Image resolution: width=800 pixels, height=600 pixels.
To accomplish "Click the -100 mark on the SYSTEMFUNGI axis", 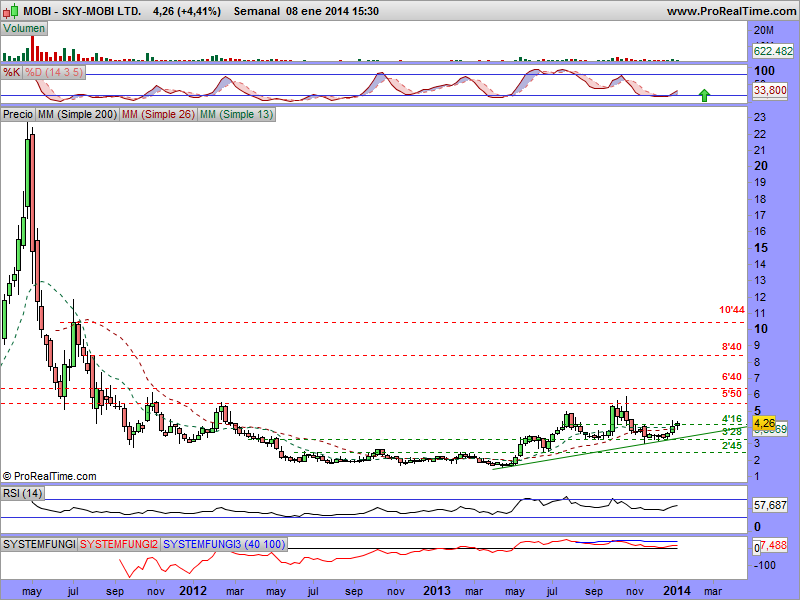I will pos(765,565).
